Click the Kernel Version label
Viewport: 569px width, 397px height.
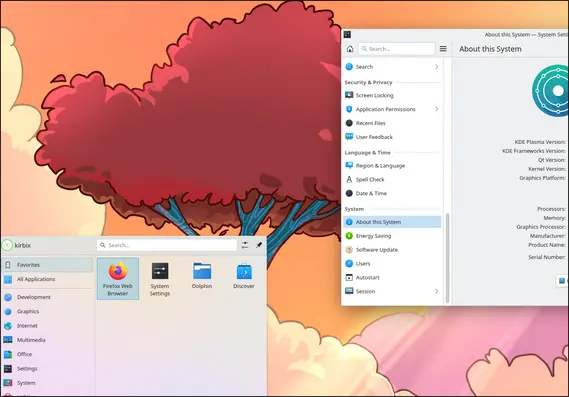pyautogui.click(x=547, y=169)
